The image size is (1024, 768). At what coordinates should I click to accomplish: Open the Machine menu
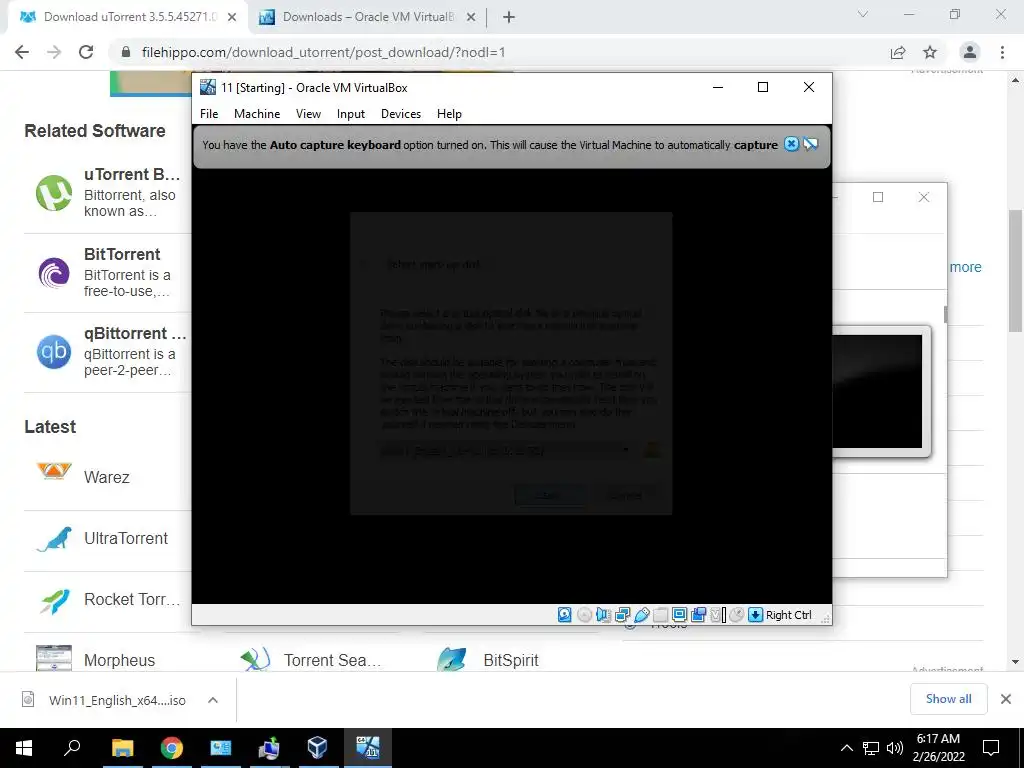[x=257, y=114]
